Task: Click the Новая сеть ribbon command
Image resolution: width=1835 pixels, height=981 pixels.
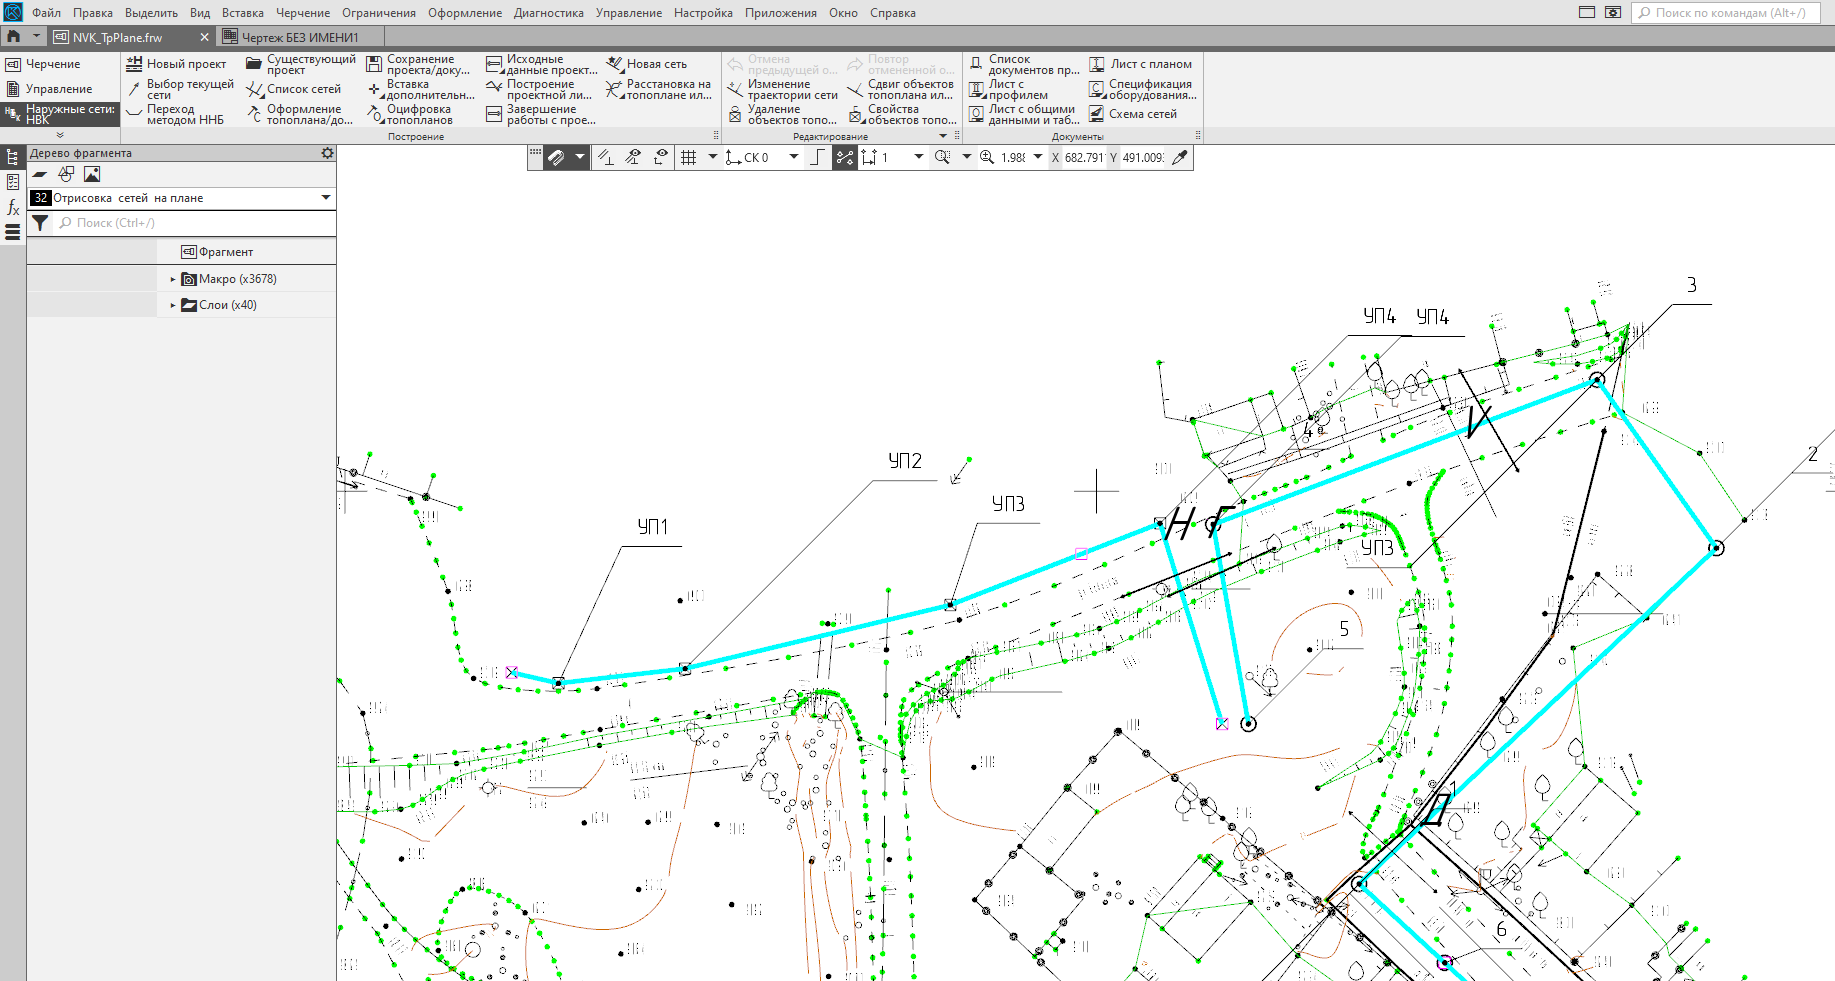Action: (x=647, y=64)
